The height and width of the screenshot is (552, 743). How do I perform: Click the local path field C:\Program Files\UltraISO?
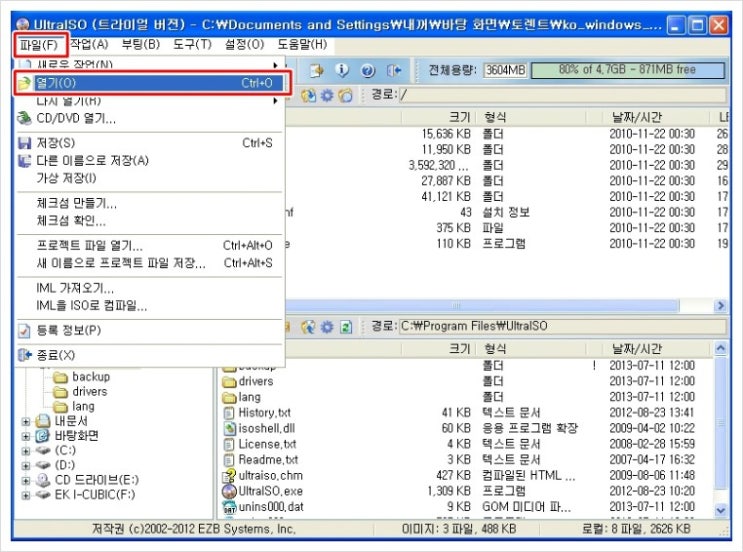[x=562, y=326]
